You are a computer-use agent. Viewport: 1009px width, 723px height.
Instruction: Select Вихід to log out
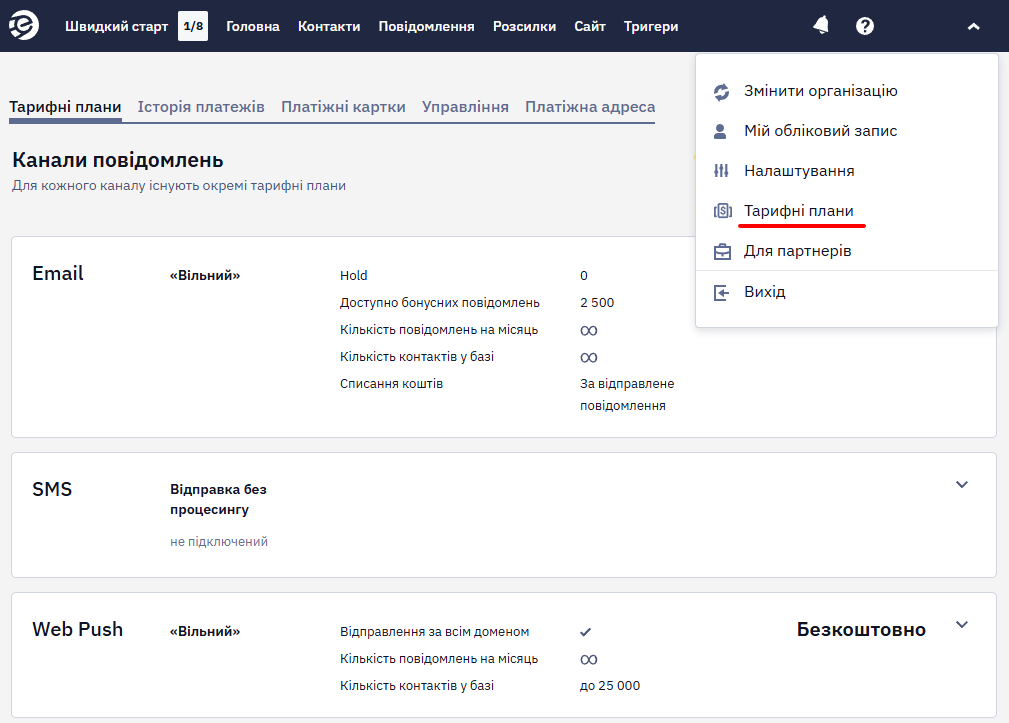point(764,291)
